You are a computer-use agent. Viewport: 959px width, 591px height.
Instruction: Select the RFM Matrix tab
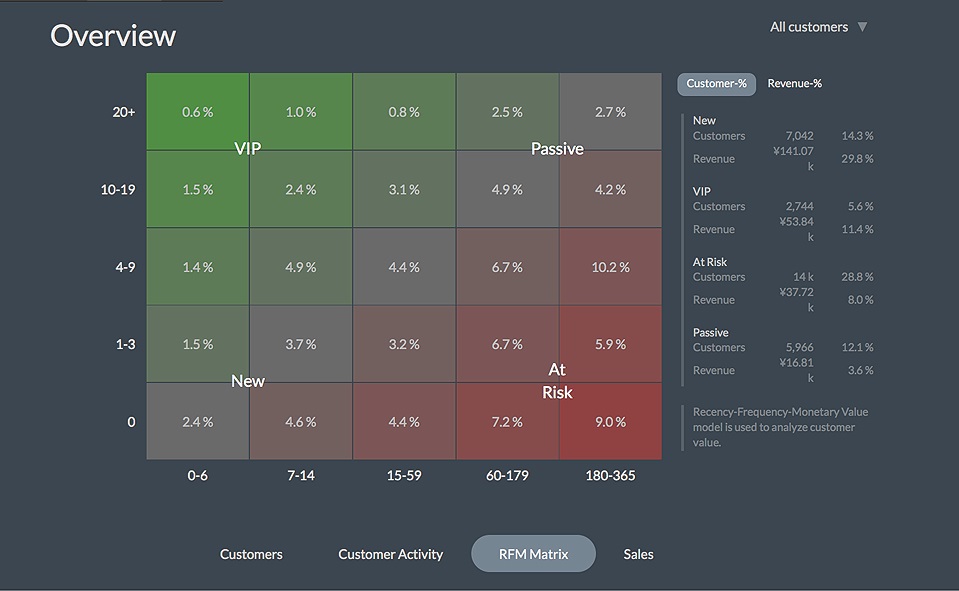pyautogui.click(x=533, y=554)
